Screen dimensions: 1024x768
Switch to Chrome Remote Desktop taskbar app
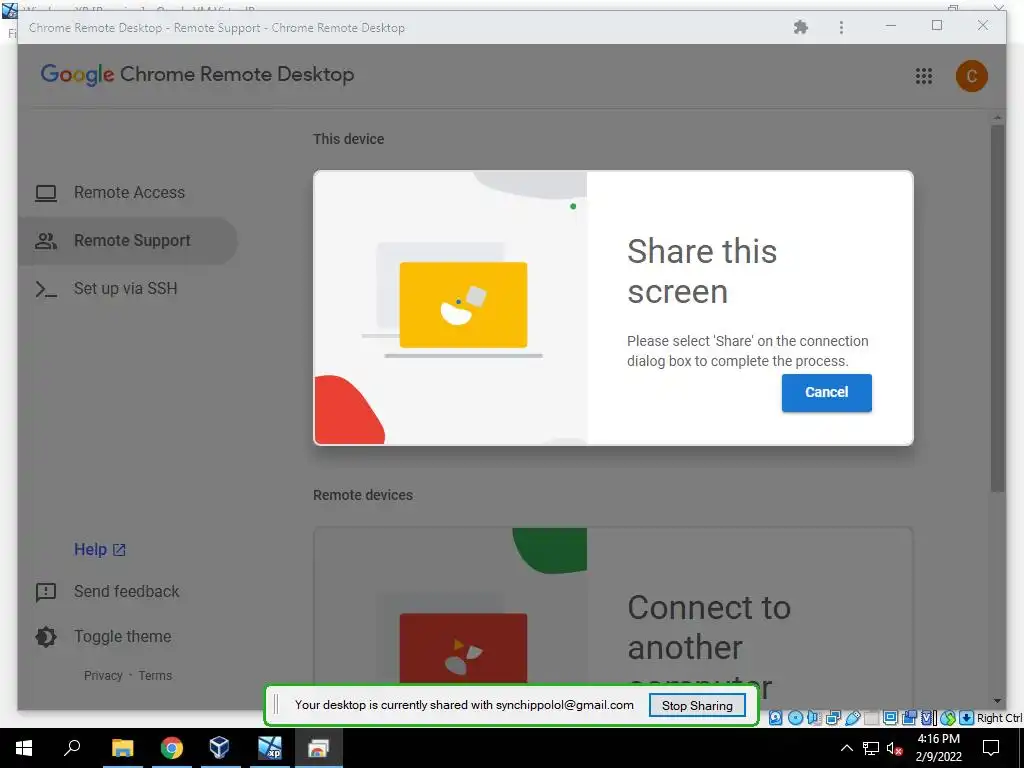[319, 748]
